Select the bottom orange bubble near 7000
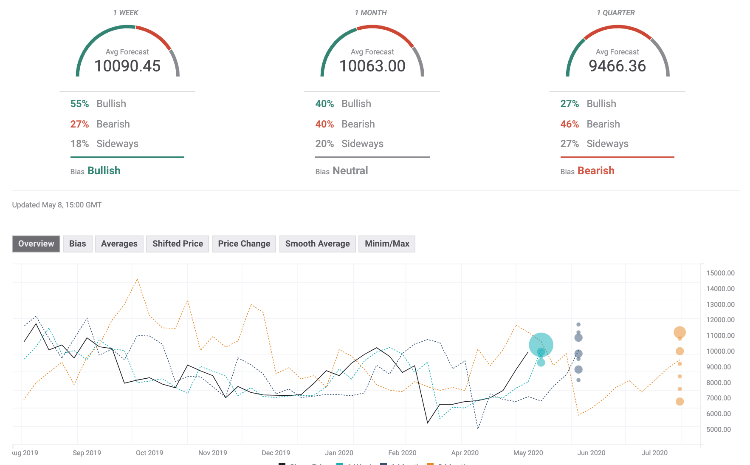This screenshot has height=465, width=750. [680, 401]
